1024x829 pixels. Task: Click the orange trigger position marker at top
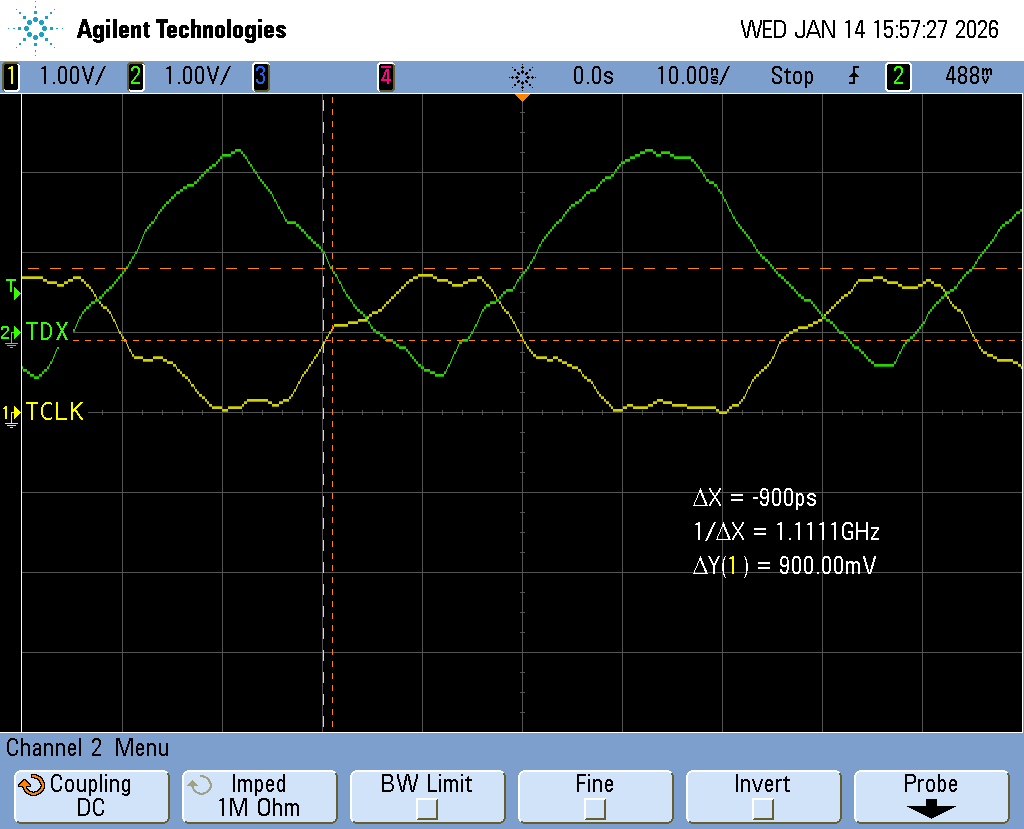(522, 98)
